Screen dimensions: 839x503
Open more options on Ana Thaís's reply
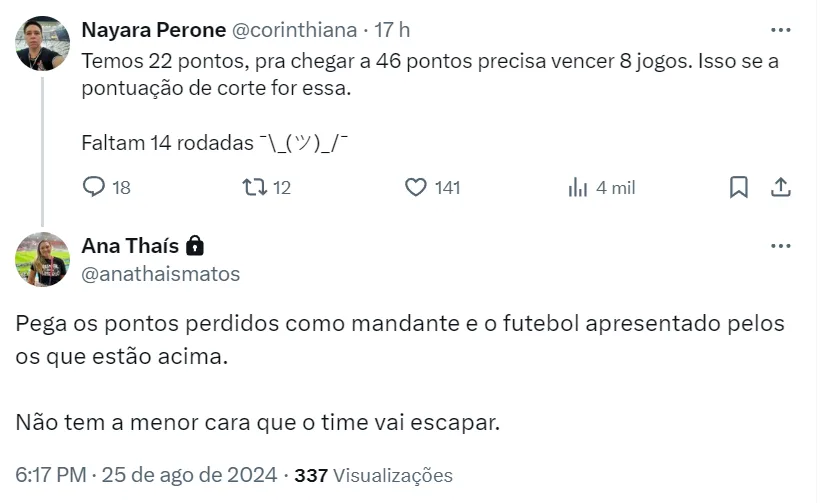782,246
